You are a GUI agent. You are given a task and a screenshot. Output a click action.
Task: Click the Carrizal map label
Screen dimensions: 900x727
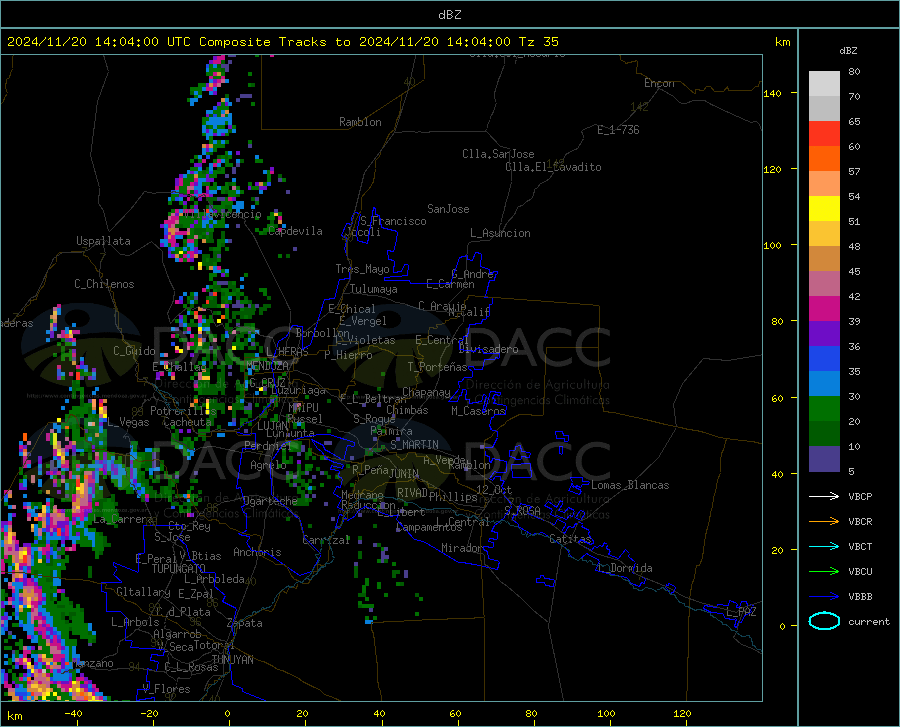point(326,540)
